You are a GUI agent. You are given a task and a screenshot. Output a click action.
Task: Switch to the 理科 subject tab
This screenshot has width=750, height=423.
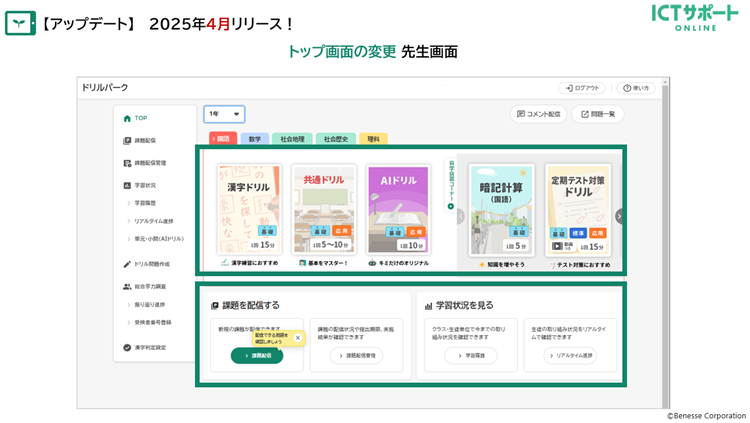coord(373,139)
